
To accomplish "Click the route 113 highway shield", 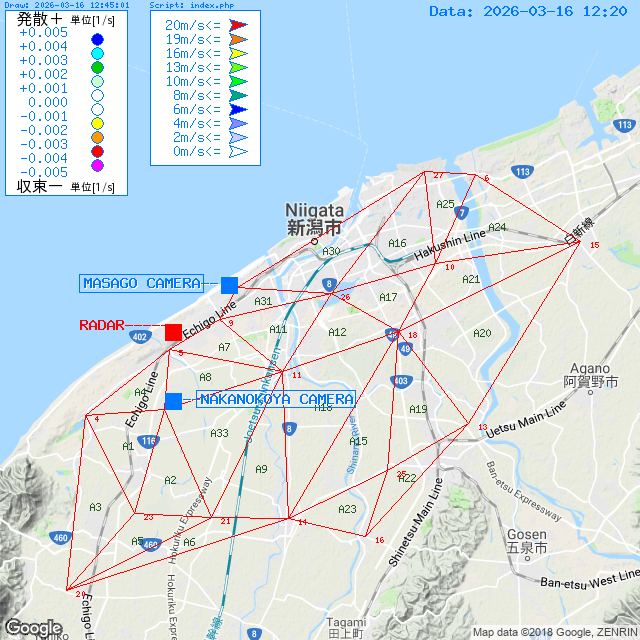I will [x=522, y=172].
